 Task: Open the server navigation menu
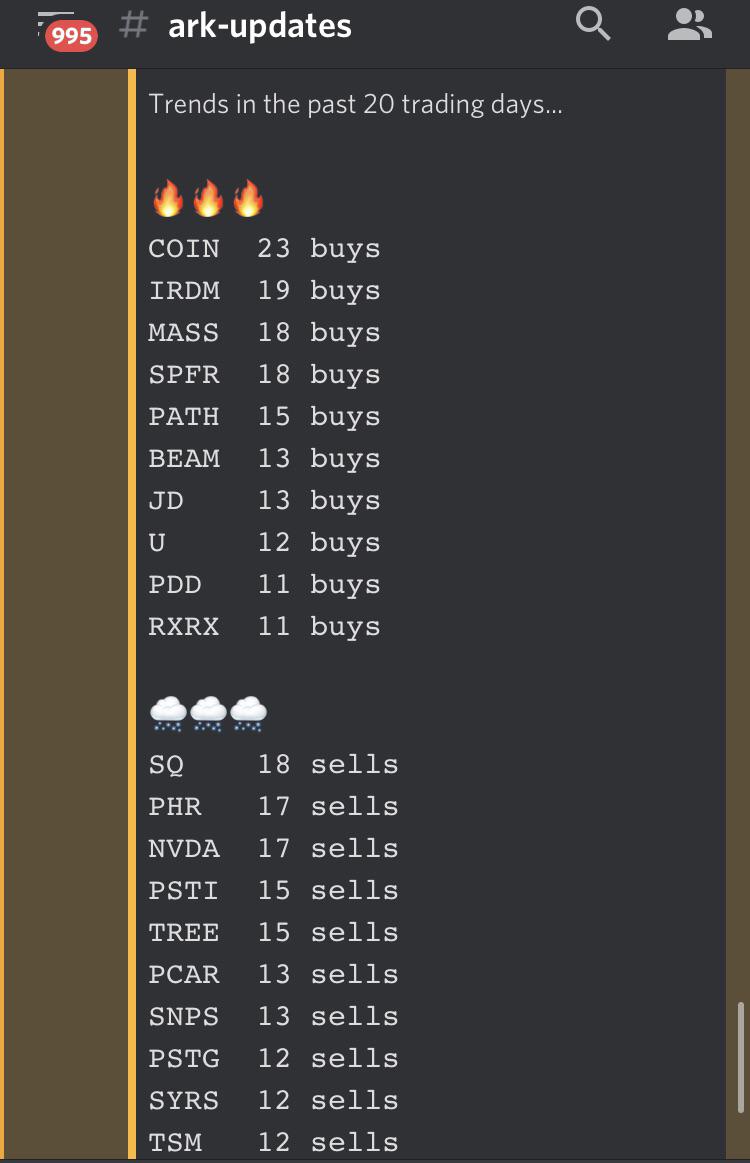click(x=48, y=20)
